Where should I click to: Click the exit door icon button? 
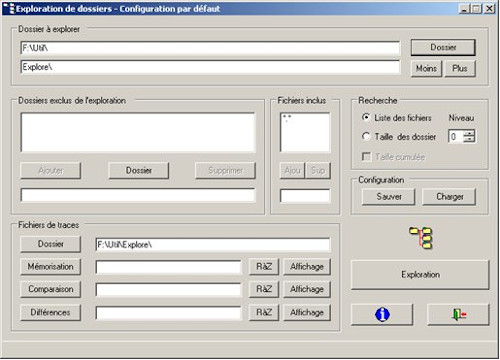[x=459, y=314]
